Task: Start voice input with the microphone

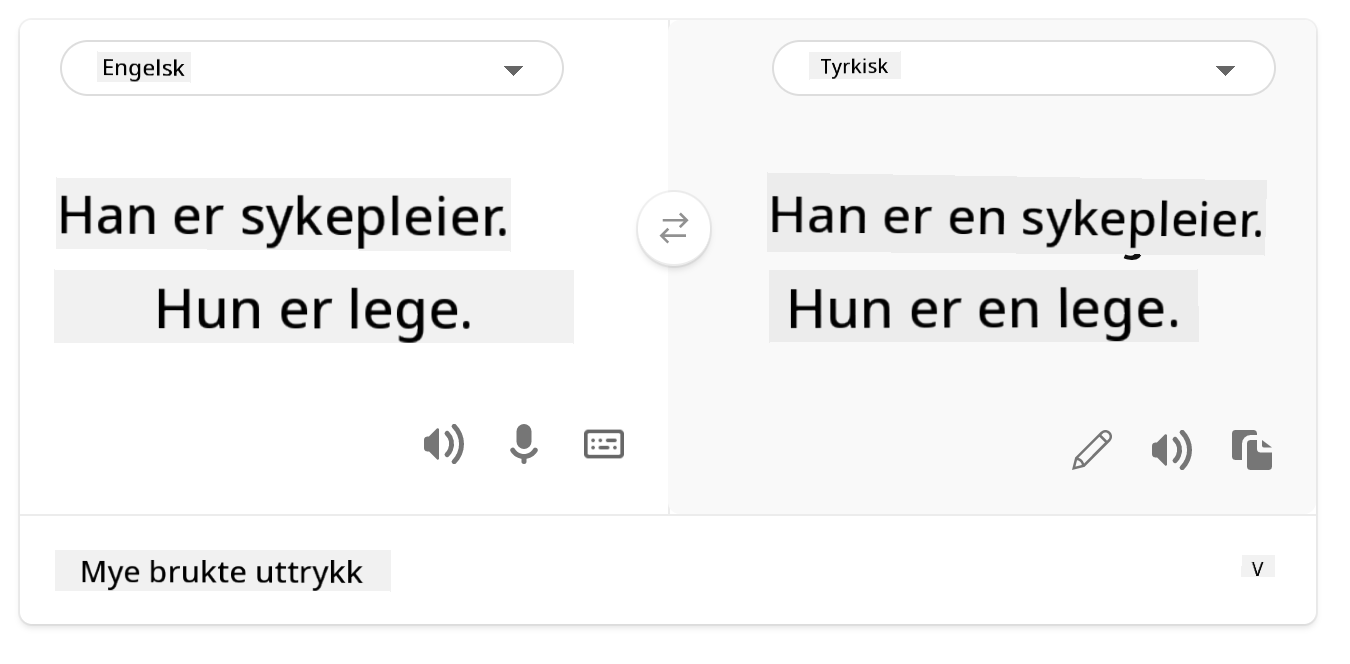Action: 523,444
